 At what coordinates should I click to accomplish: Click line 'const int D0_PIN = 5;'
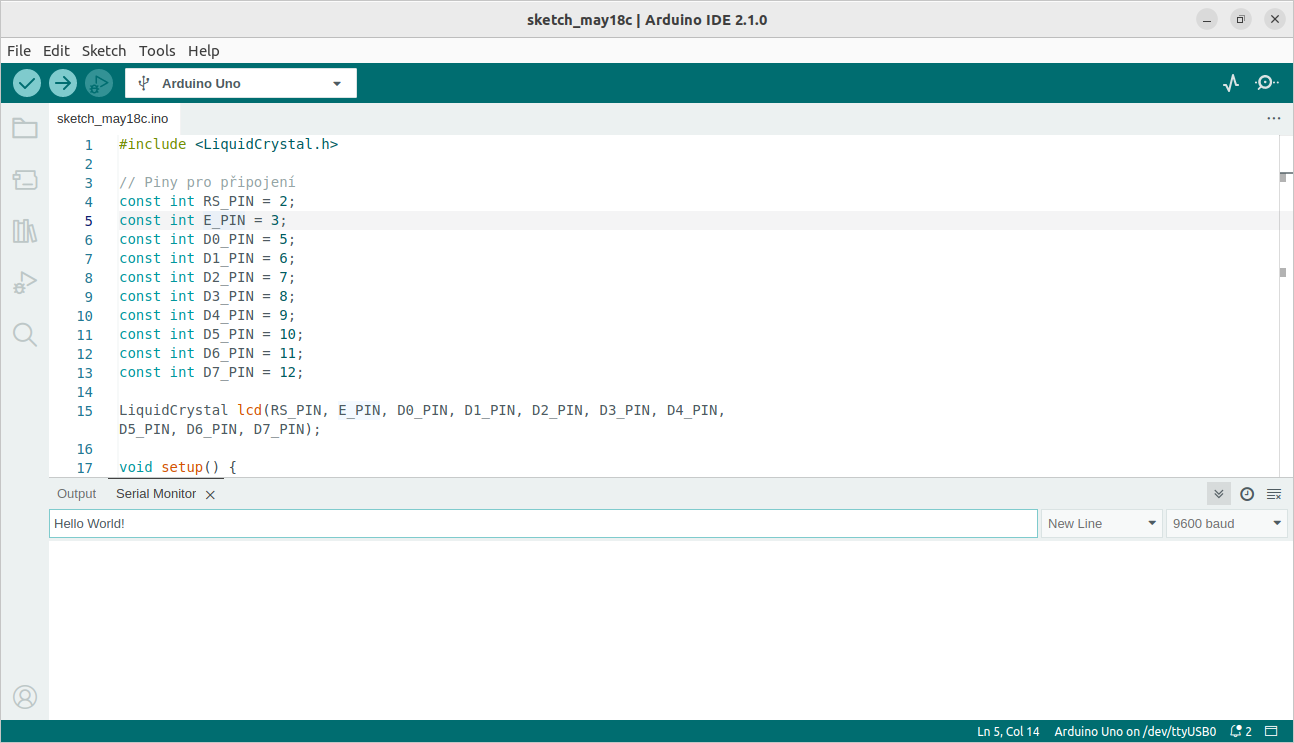(x=207, y=240)
